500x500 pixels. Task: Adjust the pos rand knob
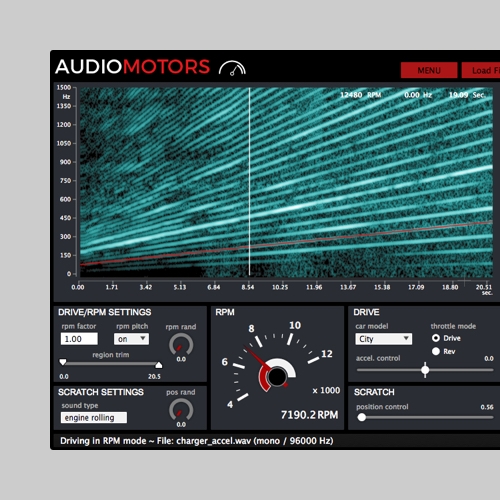181,410
